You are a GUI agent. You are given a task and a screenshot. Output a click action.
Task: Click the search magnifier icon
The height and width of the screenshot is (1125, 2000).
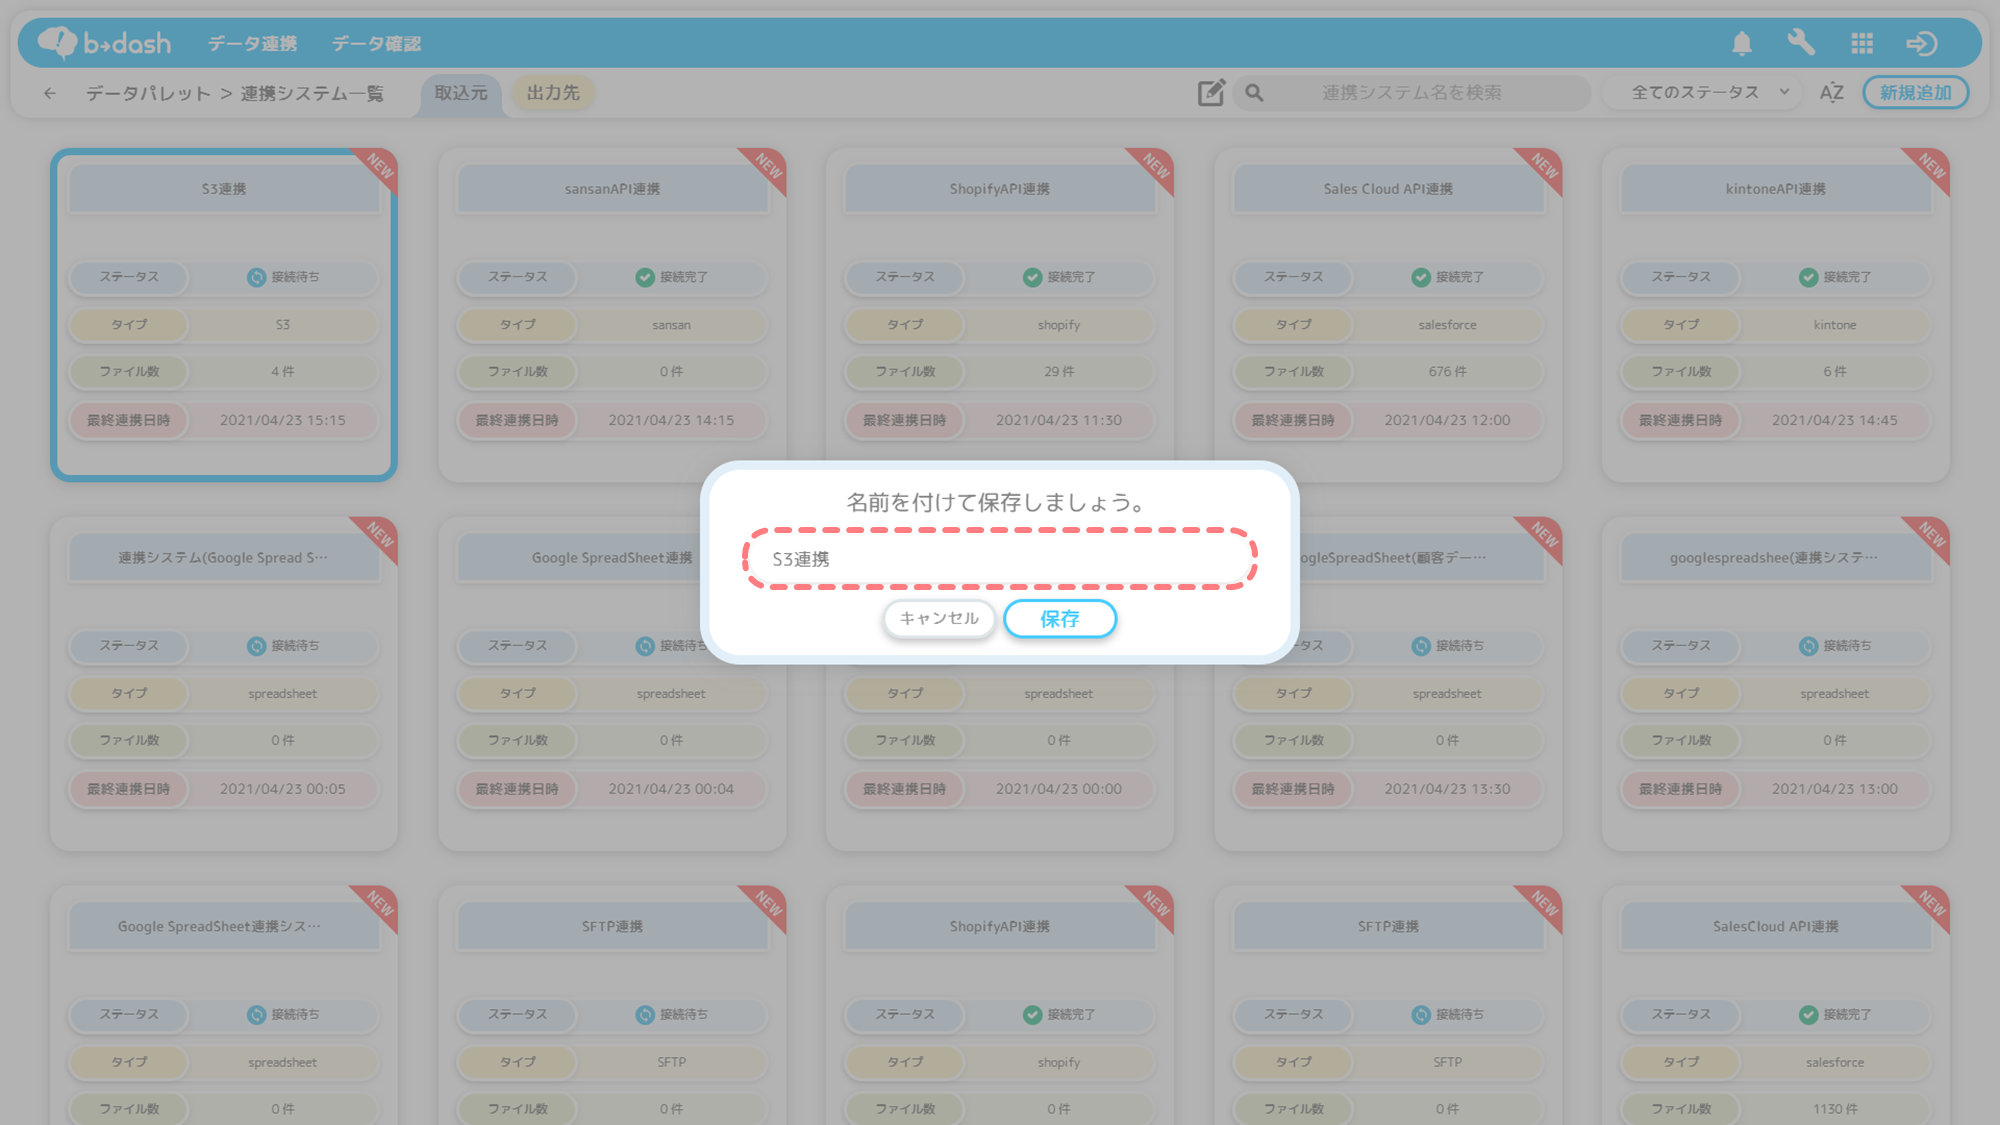coord(1254,93)
